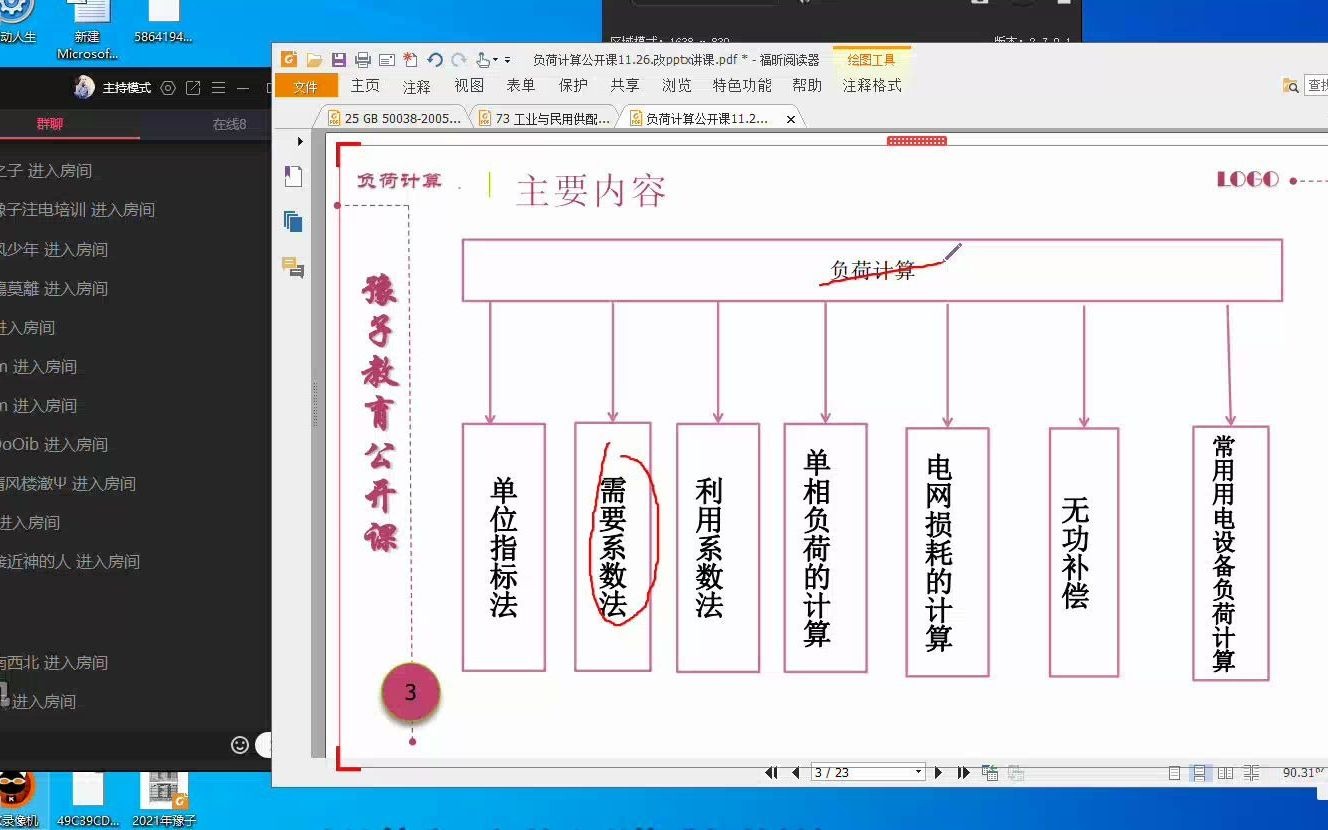Select the Hand tool icon
Image resolution: width=1328 pixels, height=830 pixels.
pyautogui.click(x=483, y=59)
